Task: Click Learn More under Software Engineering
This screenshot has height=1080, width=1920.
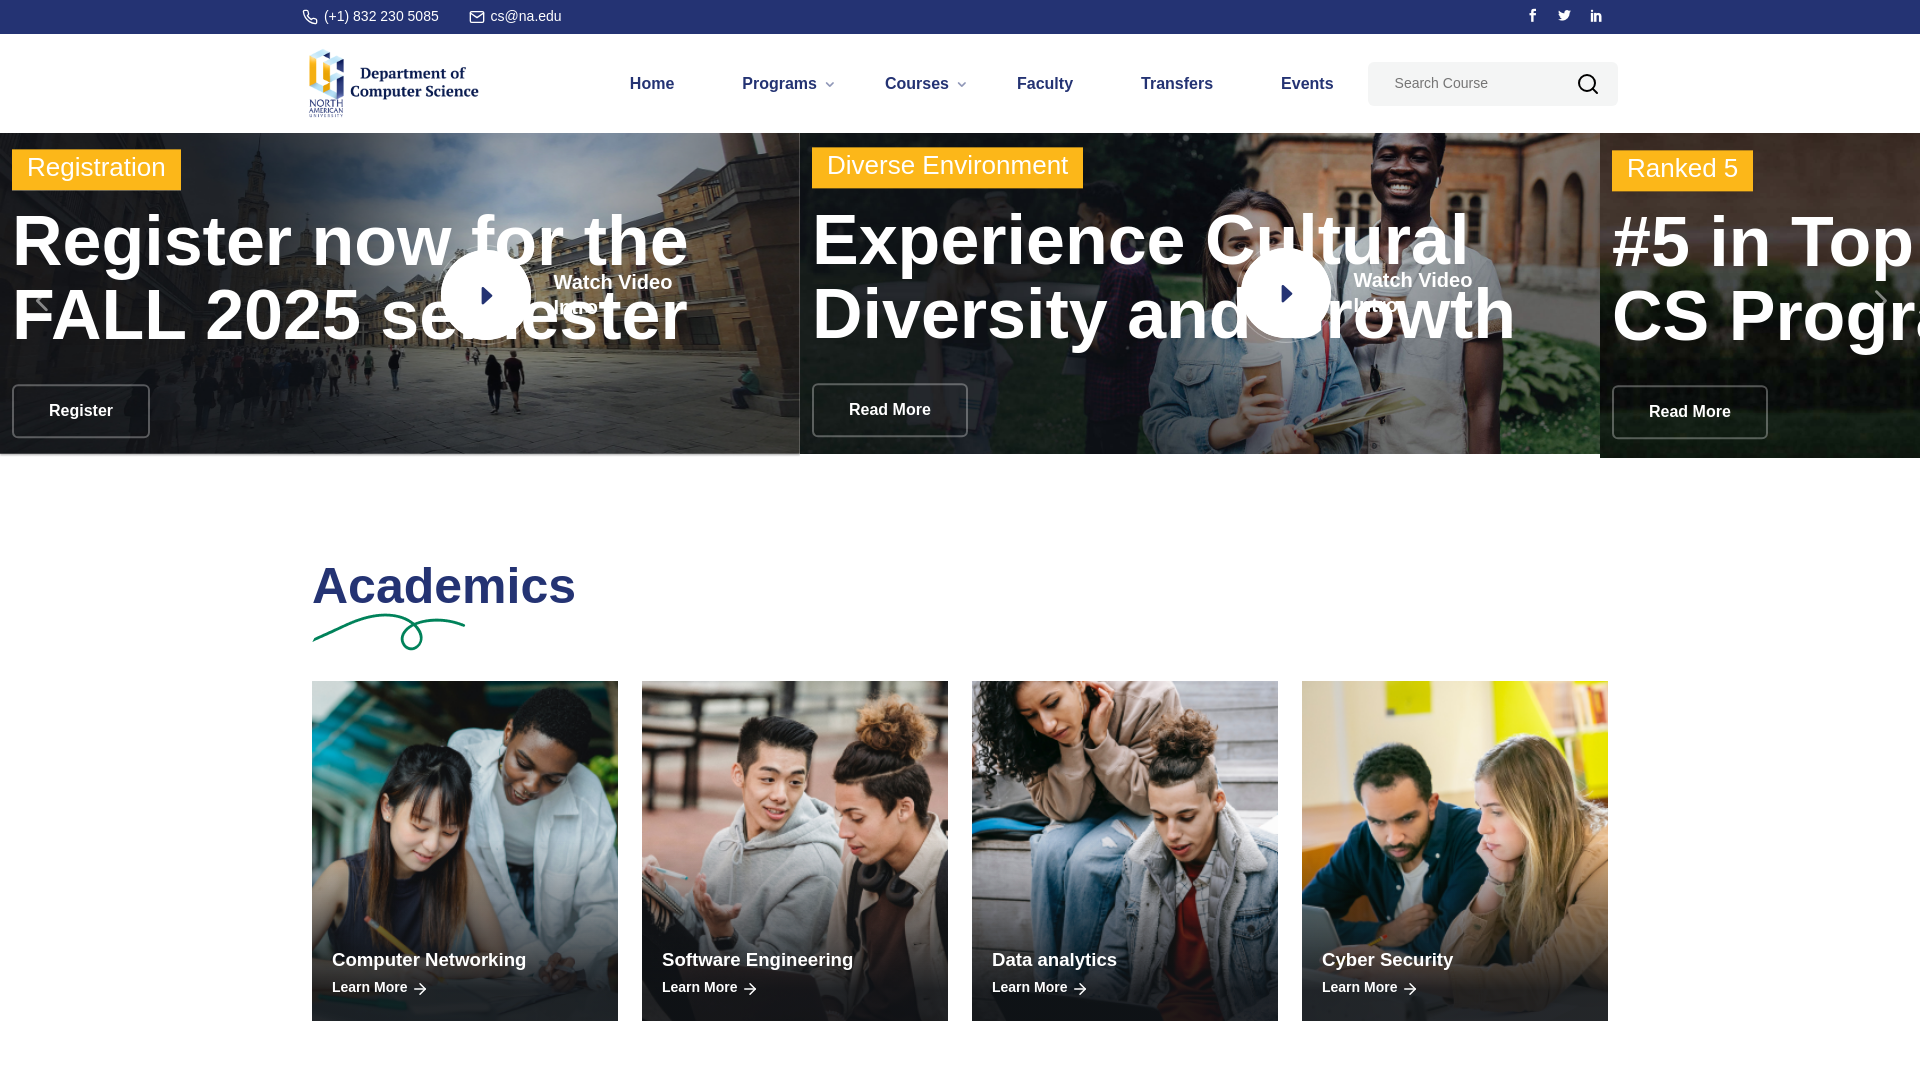Action: [700, 988]
